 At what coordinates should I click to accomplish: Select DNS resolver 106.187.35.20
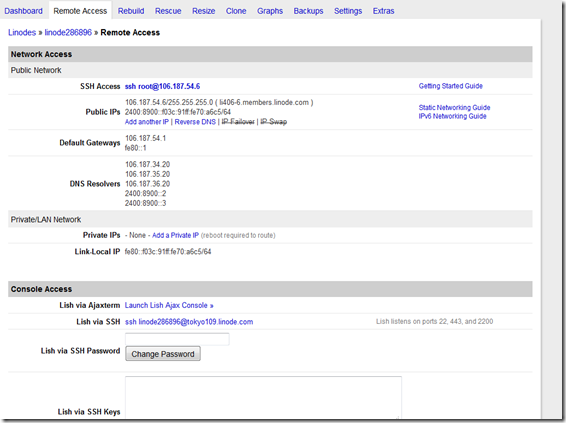click(x=147, y=174)
